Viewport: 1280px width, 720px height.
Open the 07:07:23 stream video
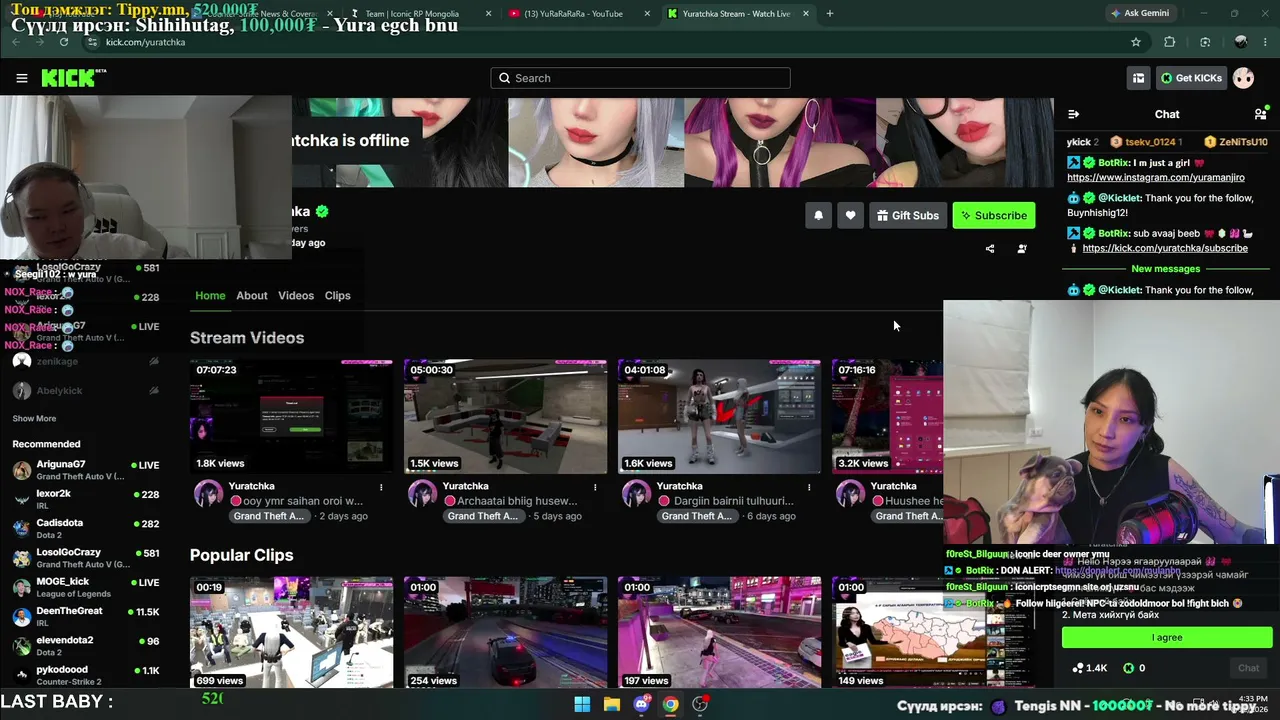coord(291,416)
